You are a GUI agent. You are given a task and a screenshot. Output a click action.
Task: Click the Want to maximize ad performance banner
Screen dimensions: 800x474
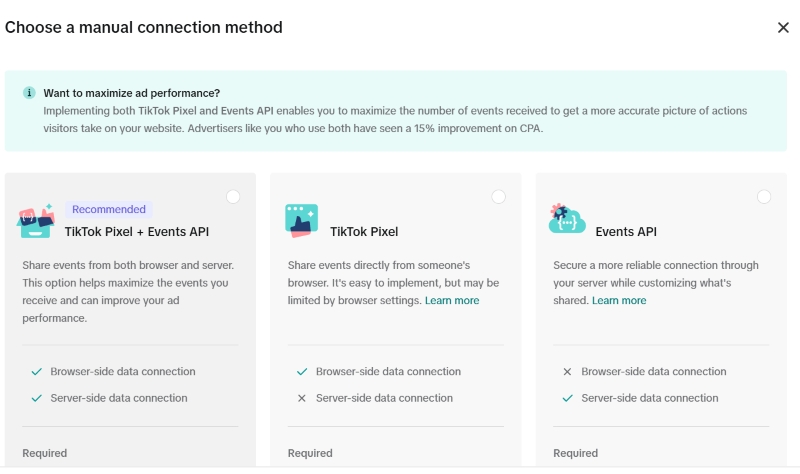click(395, 110)
